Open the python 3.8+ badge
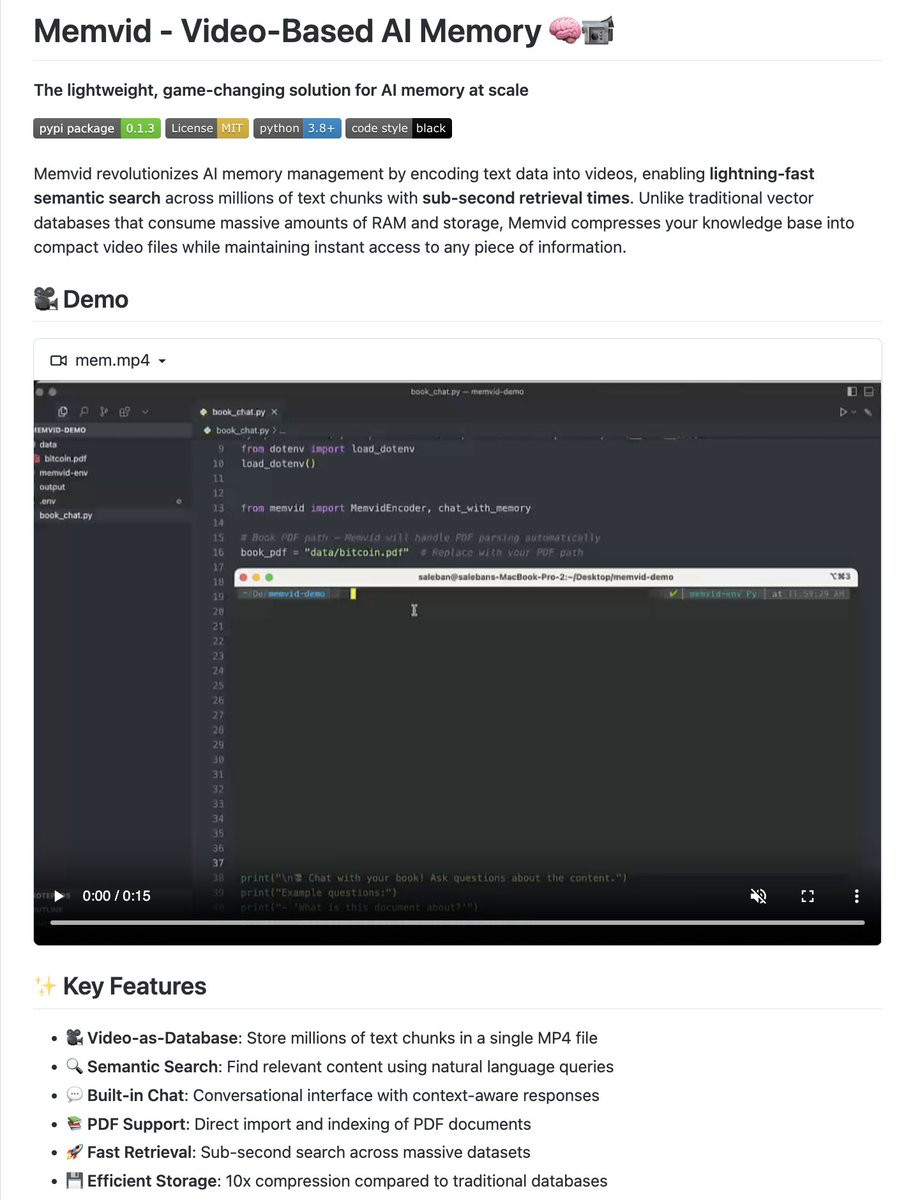This screenshot has height=1200, width=913. [297, 128]
